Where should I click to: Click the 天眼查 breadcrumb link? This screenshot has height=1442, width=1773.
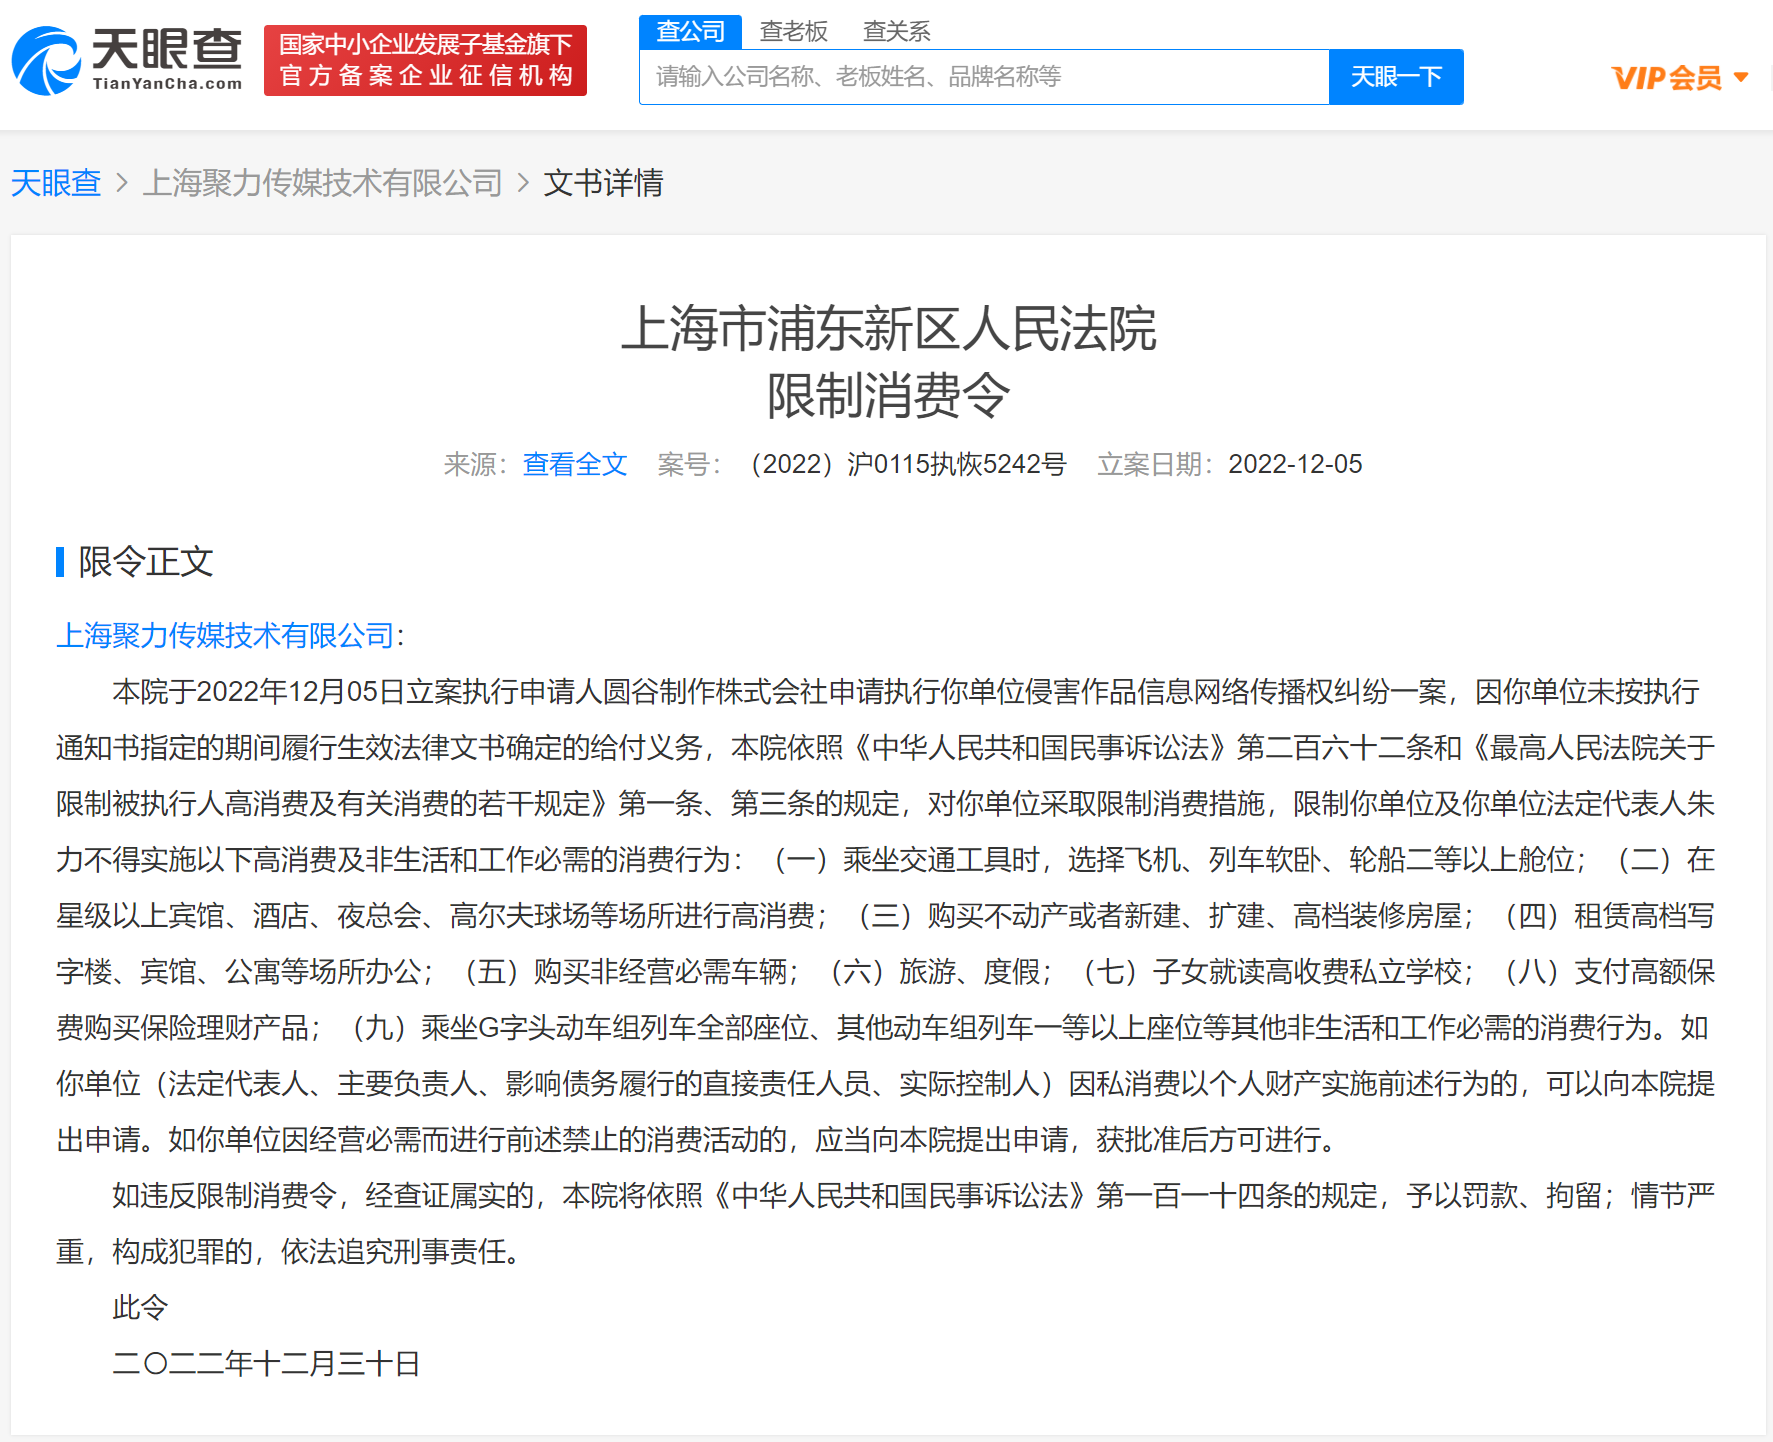pos(55,183)
